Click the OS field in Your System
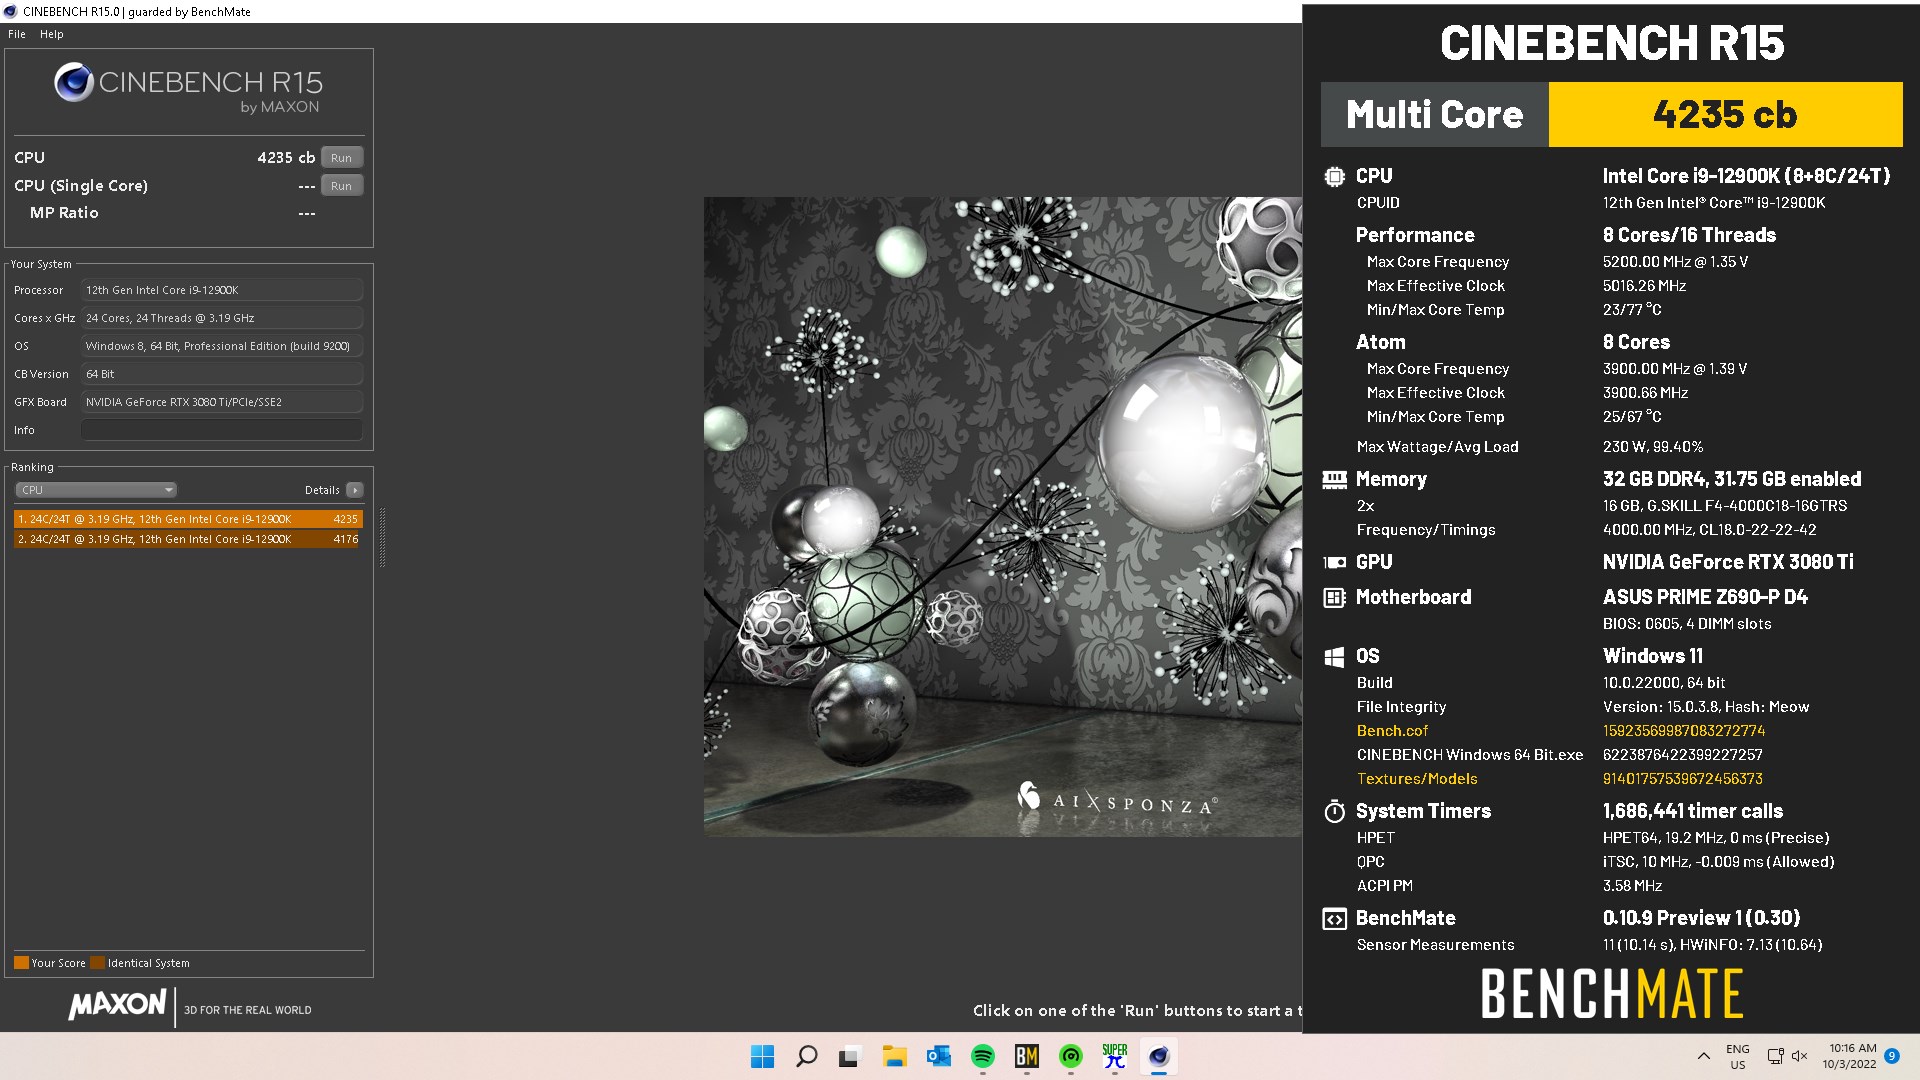Image resolution: width=1920 pixels, height=1080 pixels. (x=222, y=346)
